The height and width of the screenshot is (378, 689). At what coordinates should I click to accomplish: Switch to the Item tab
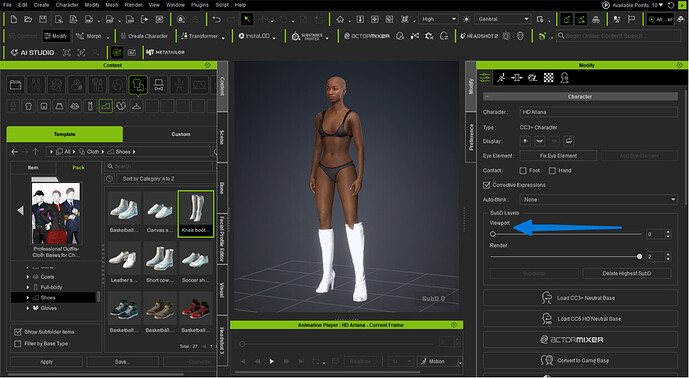click(x=33, y=167)
